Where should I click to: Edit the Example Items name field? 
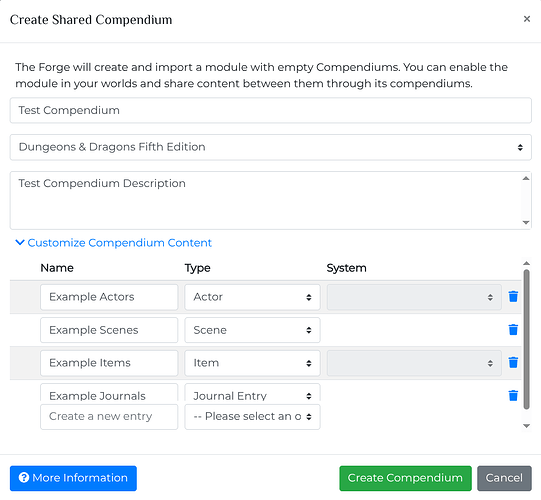click(x=109, y=363)
